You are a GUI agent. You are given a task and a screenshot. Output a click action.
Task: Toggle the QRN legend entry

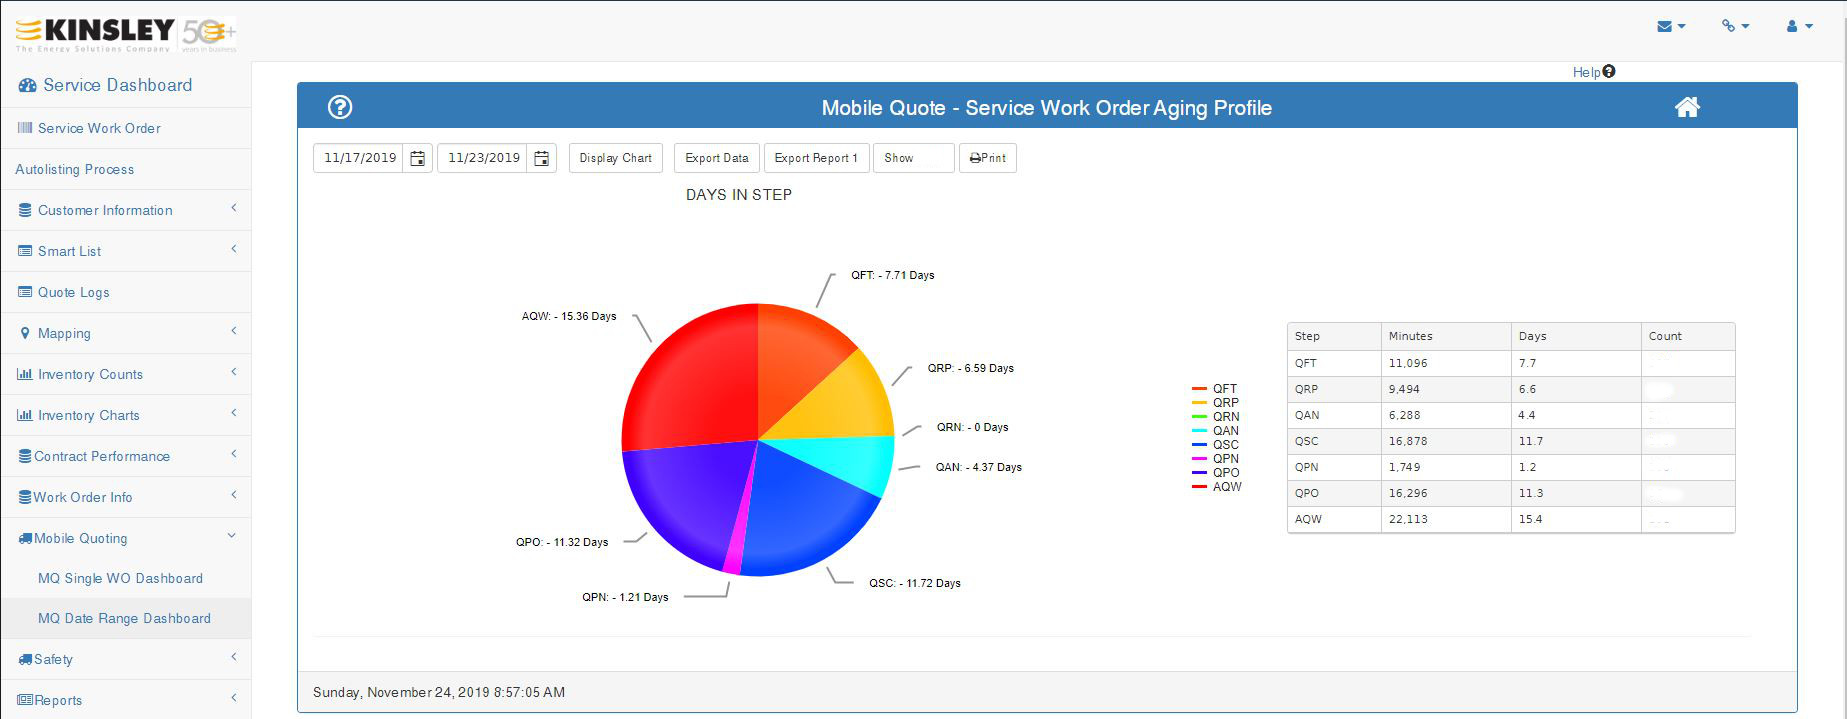1216,416
